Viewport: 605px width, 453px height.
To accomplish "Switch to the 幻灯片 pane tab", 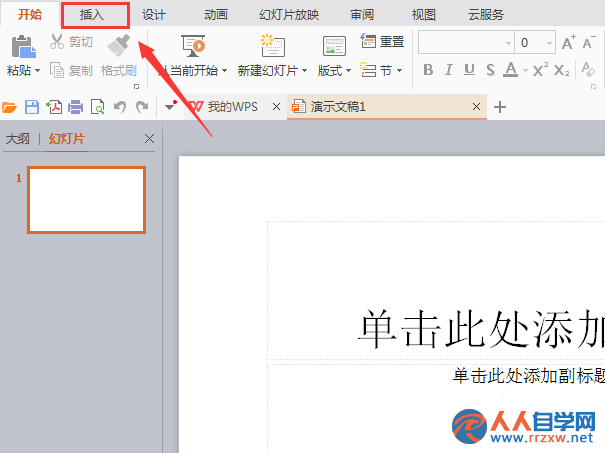I will tap(67, 139).
